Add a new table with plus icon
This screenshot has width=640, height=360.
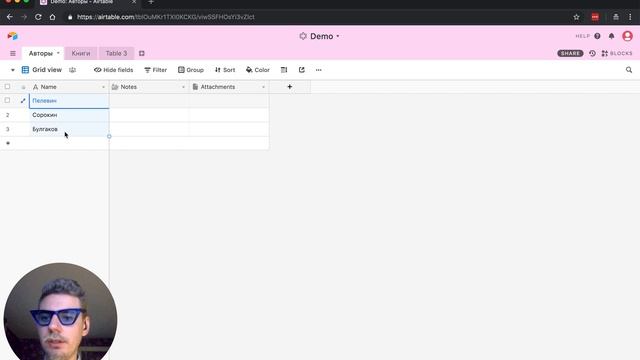(x=142, y=53)
